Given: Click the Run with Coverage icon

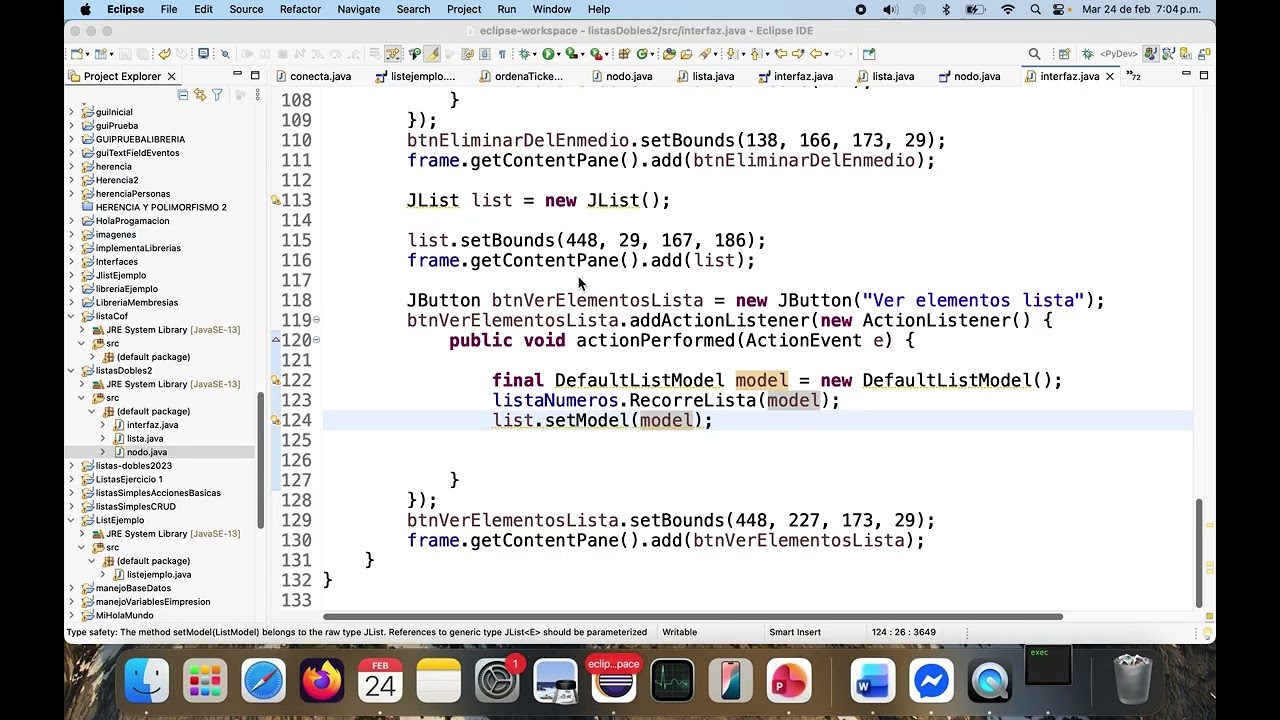Looking at the screenshot, I should tap(571, 53).
